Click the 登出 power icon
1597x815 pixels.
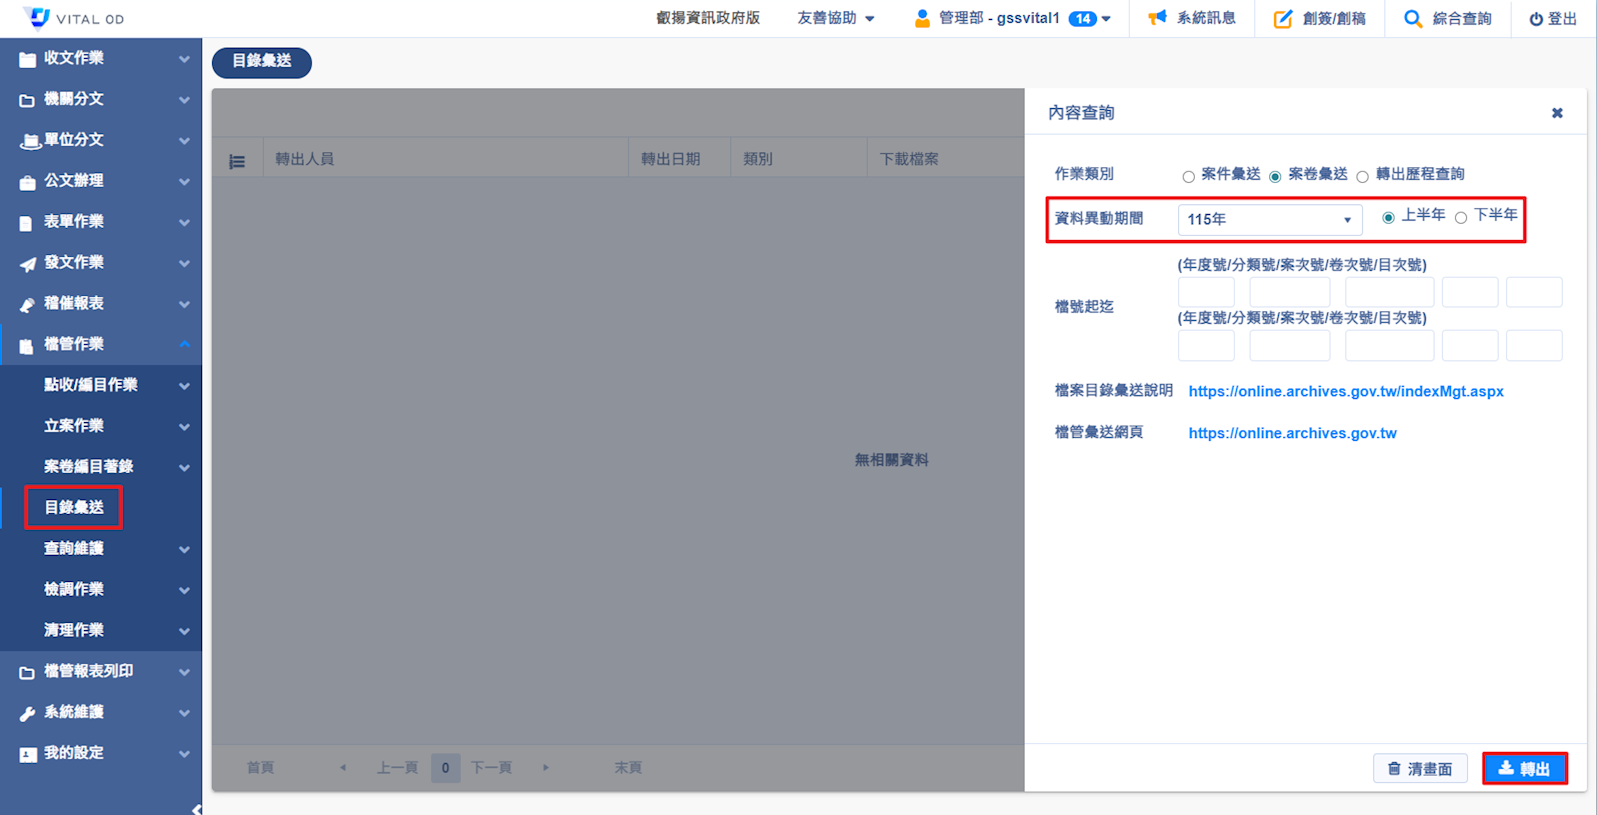pos(1536,19)
